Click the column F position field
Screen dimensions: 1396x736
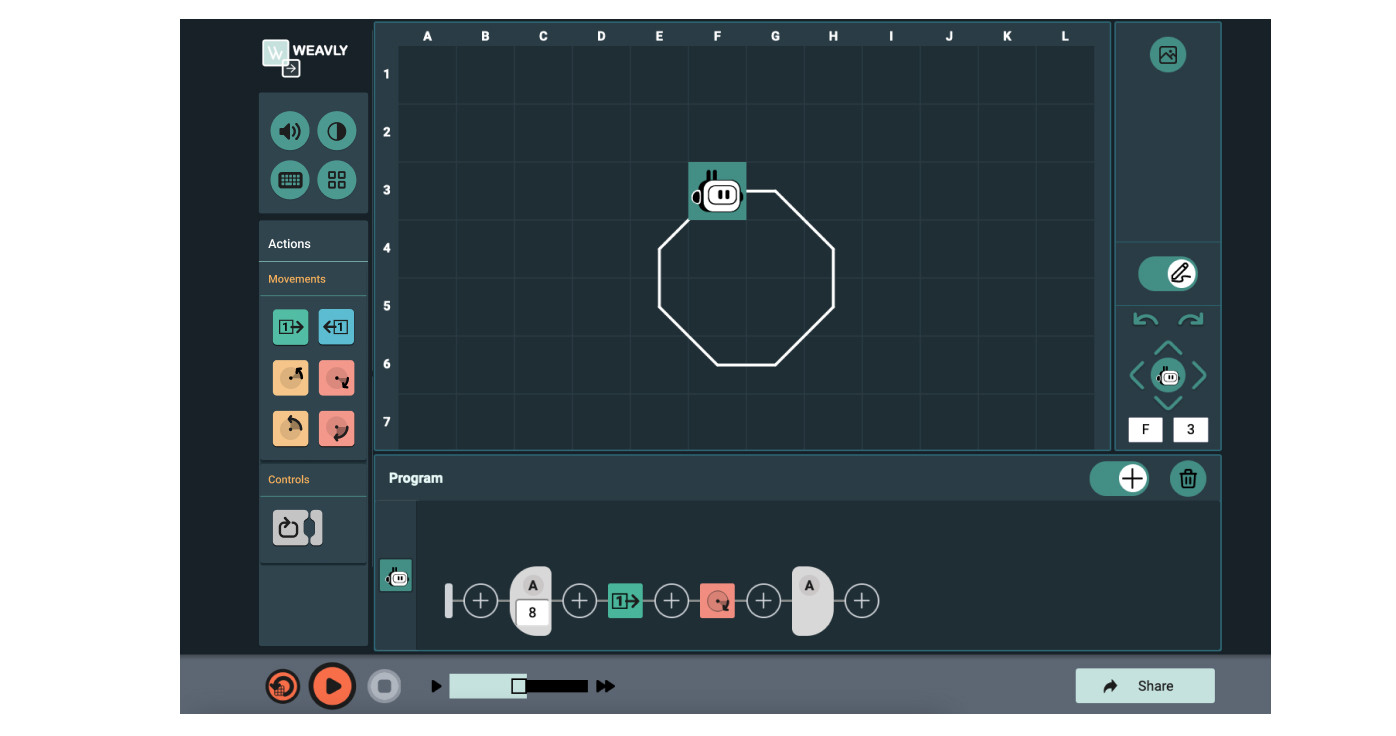1145,429
